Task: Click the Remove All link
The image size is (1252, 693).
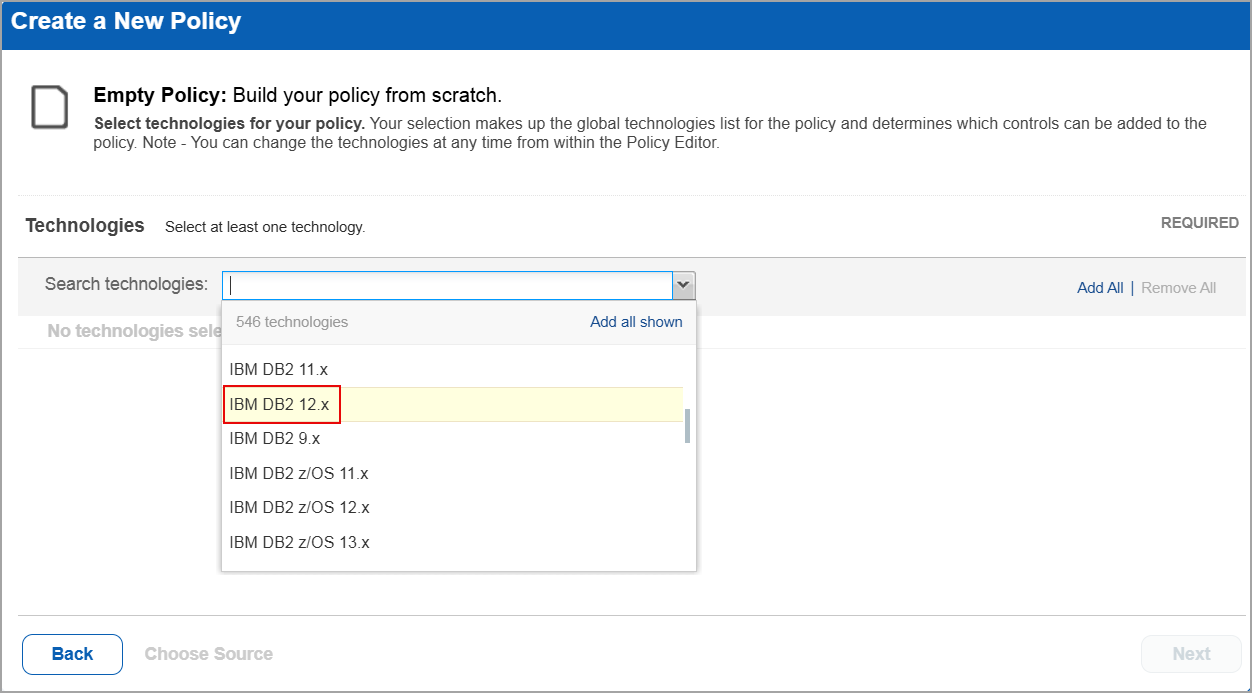Action: coord(1178,288)
